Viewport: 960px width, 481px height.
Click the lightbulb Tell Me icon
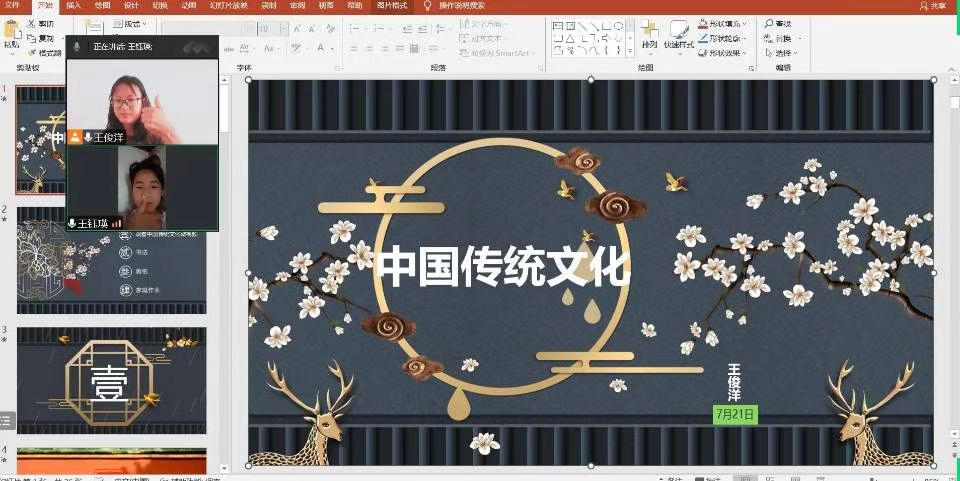[x=427, y=6]
